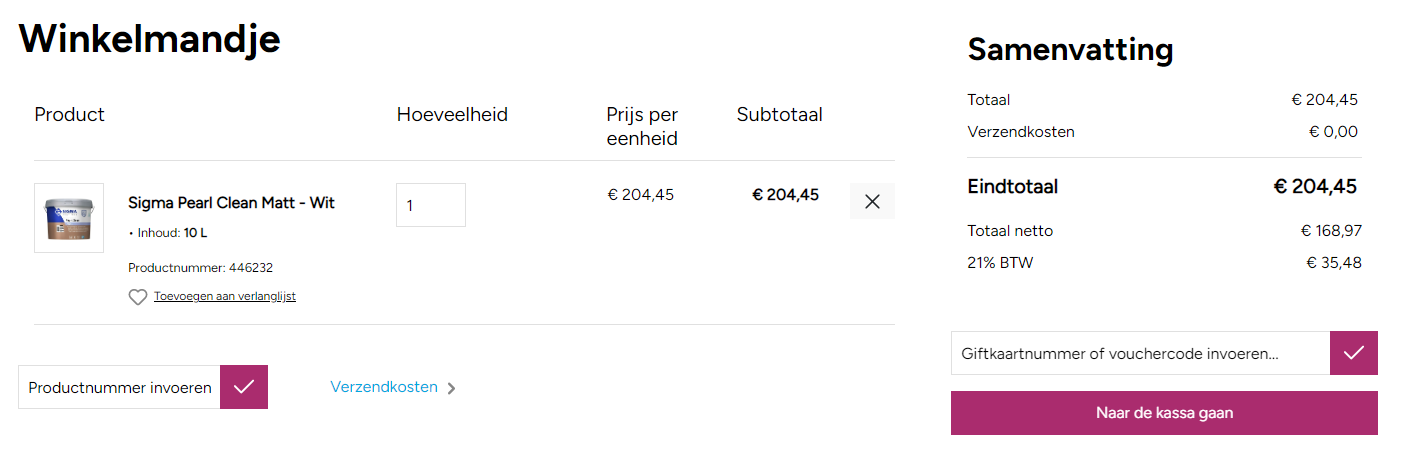1421x472 pixels.
Task: Open the Verzendkosten link
Action: pos(384,387)
